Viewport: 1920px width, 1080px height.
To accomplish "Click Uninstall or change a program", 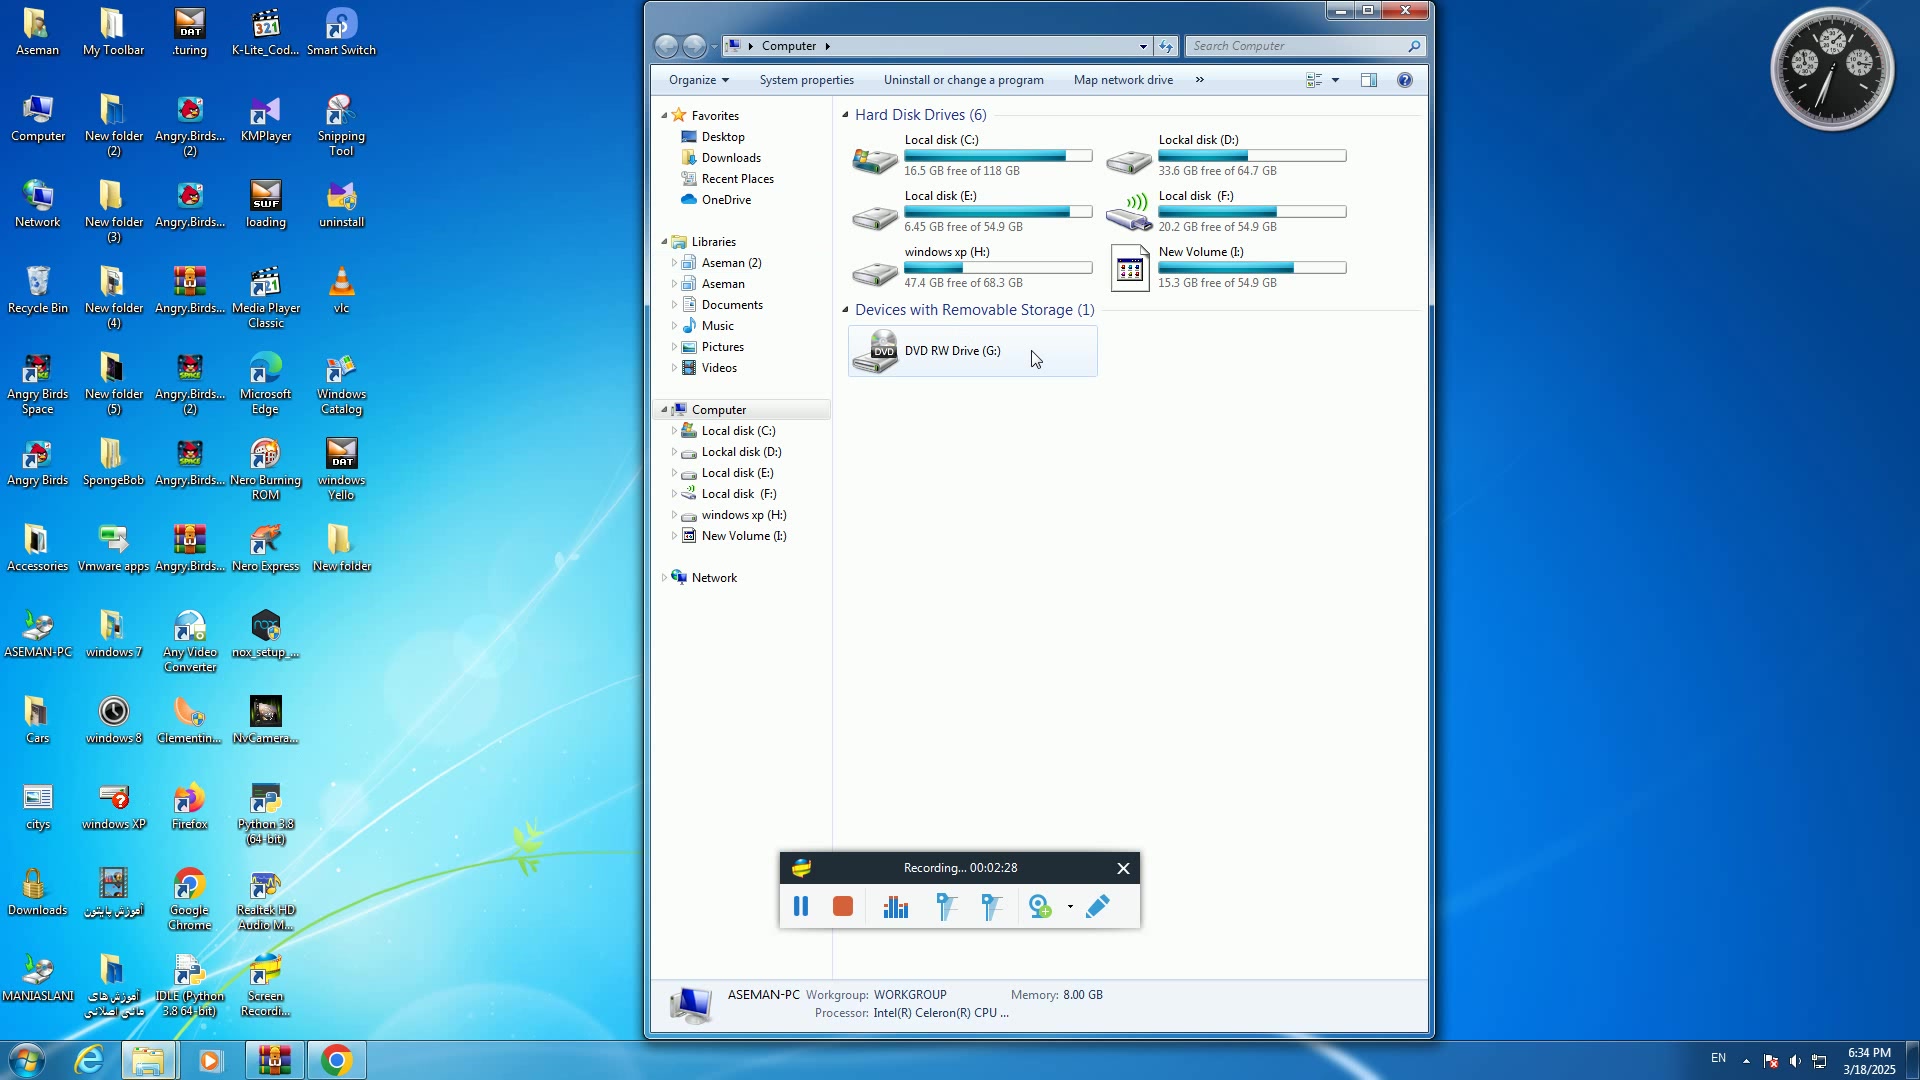I will tap(963, 80).
